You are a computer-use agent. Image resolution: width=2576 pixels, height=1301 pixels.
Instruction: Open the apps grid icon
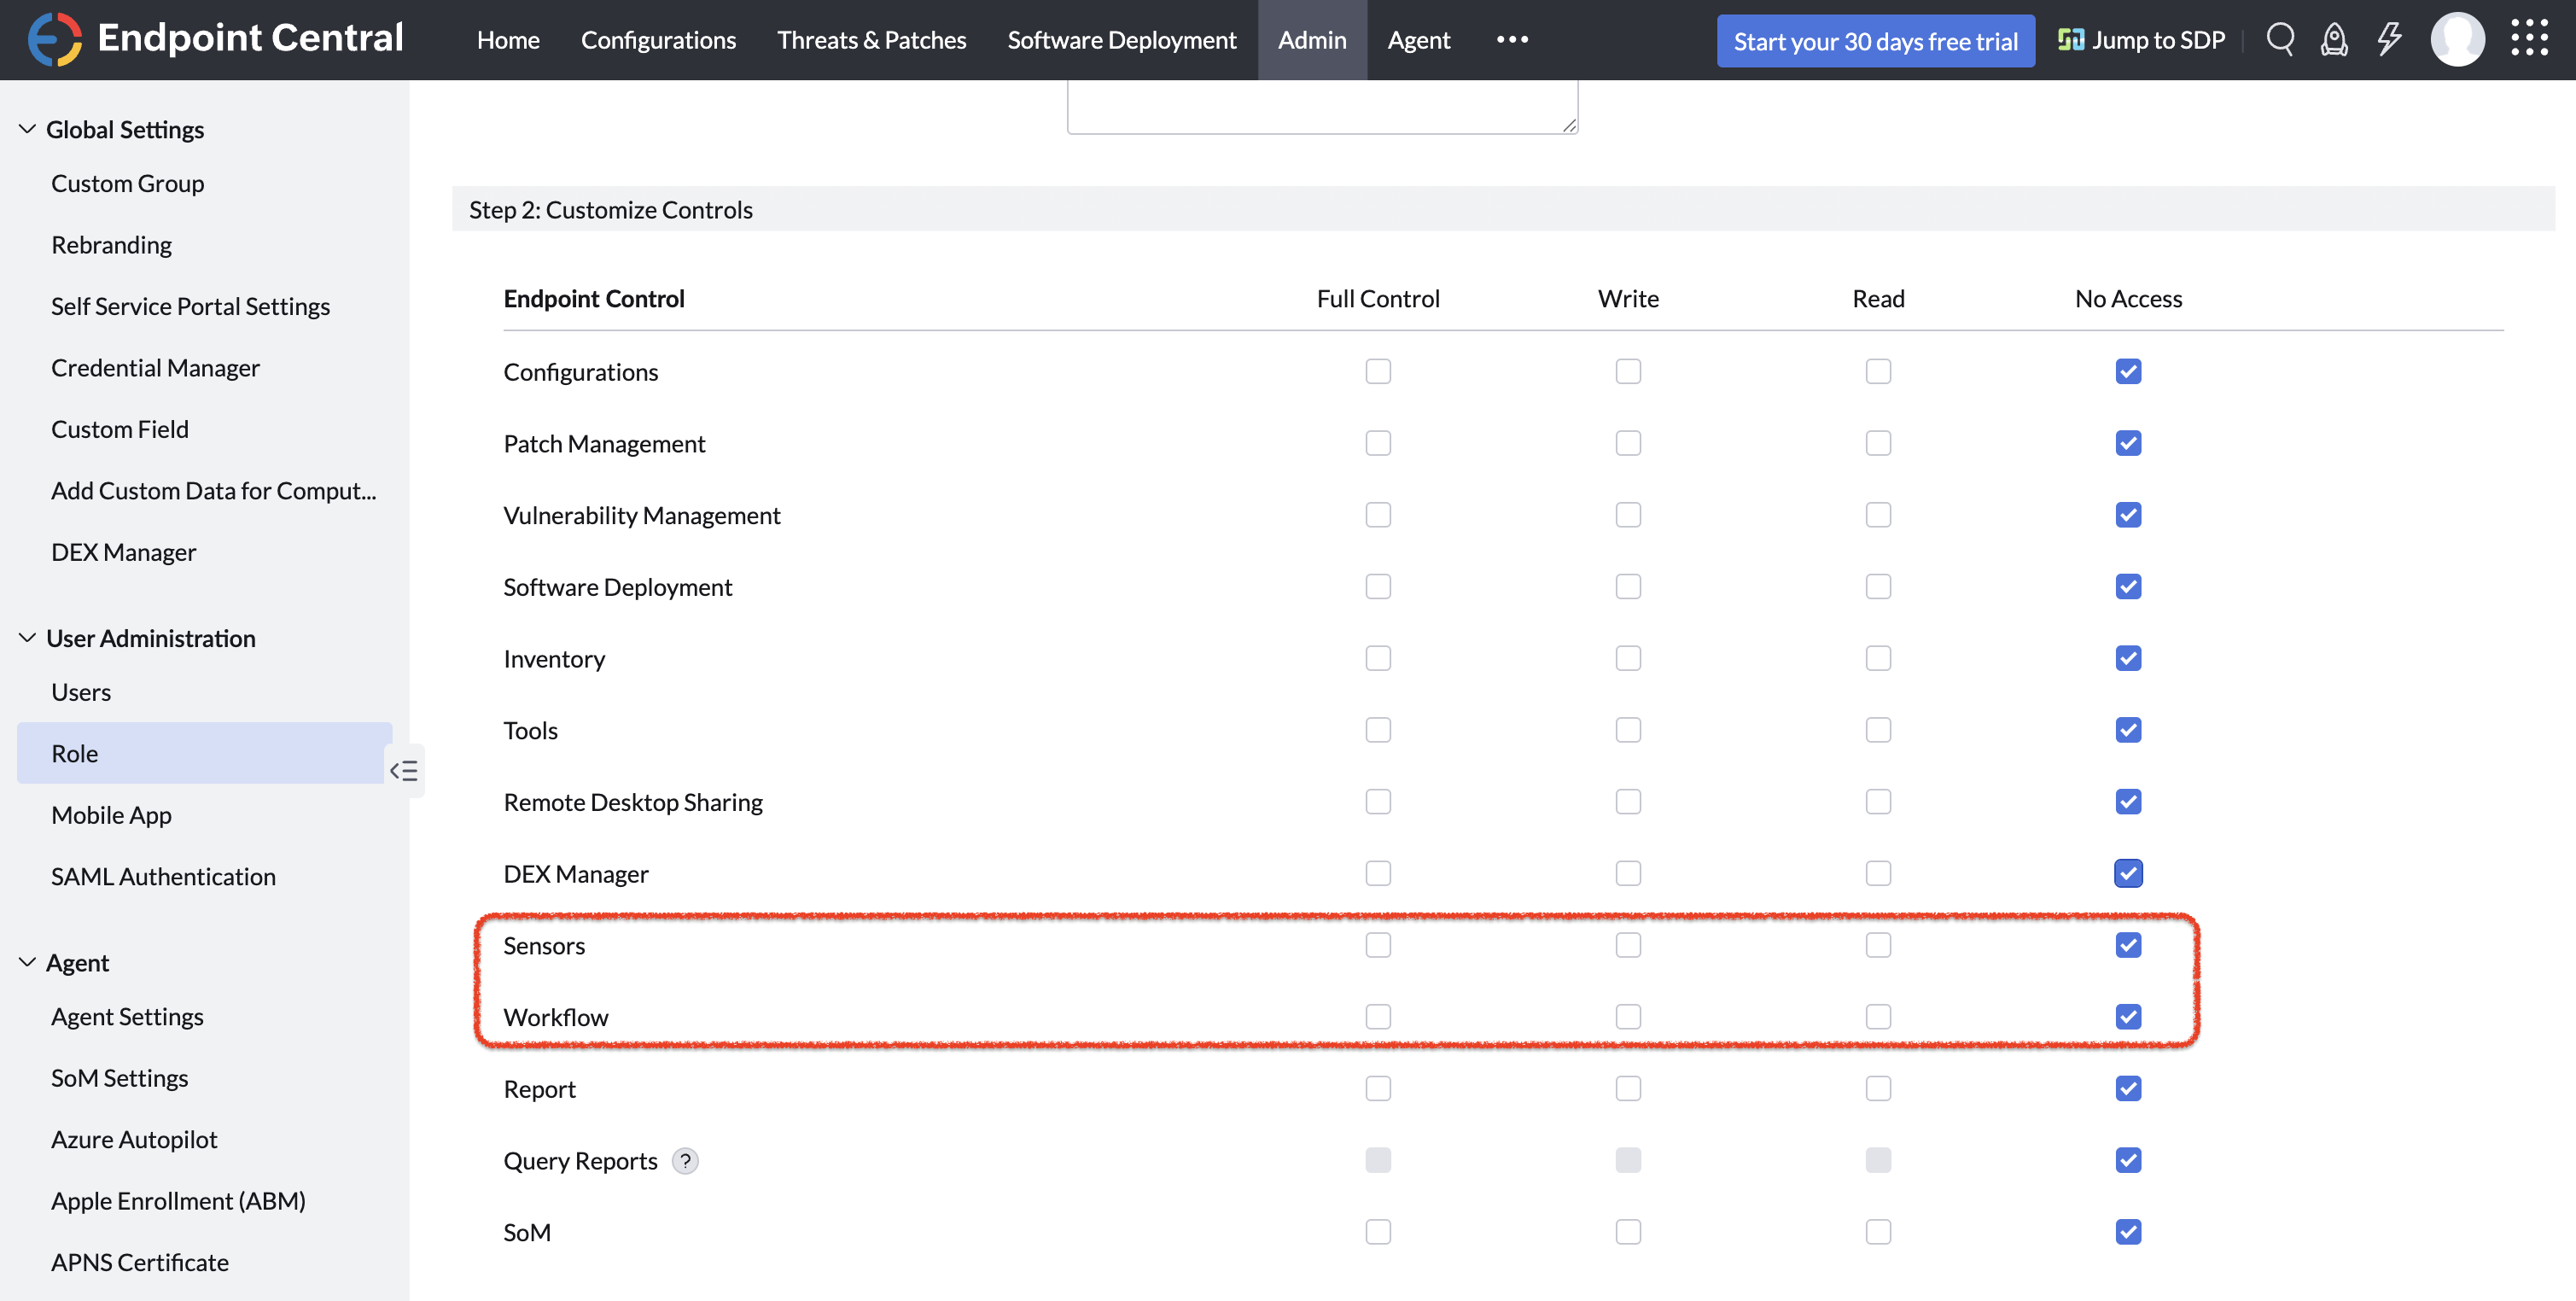(x=2529, y=38)
